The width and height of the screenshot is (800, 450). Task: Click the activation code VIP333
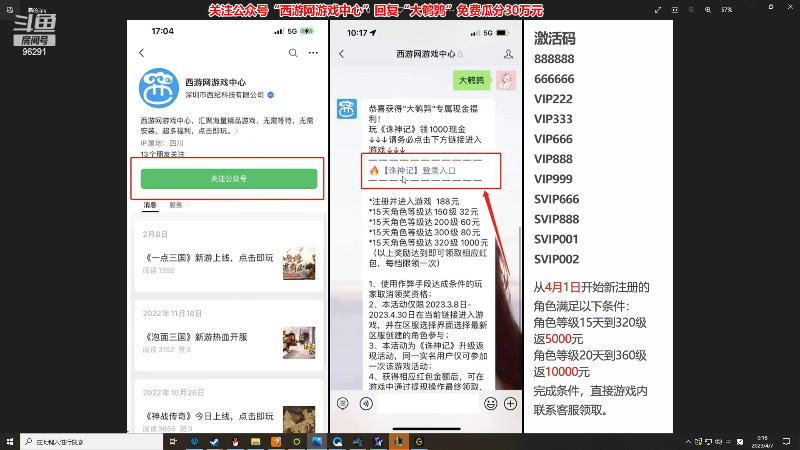[553, 119]
